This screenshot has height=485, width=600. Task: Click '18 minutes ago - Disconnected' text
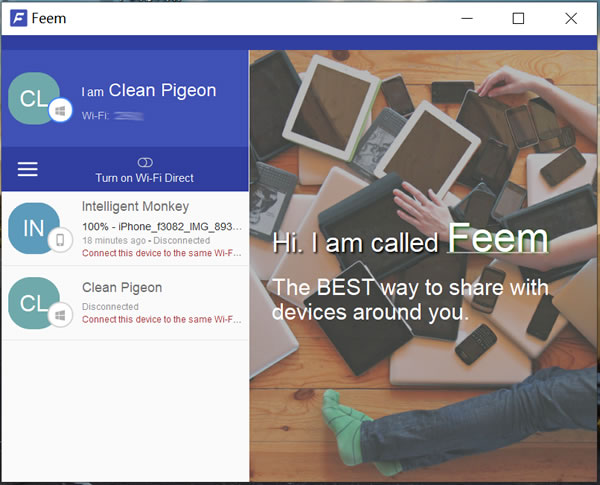pyautogui.click(x=146, y=240)
